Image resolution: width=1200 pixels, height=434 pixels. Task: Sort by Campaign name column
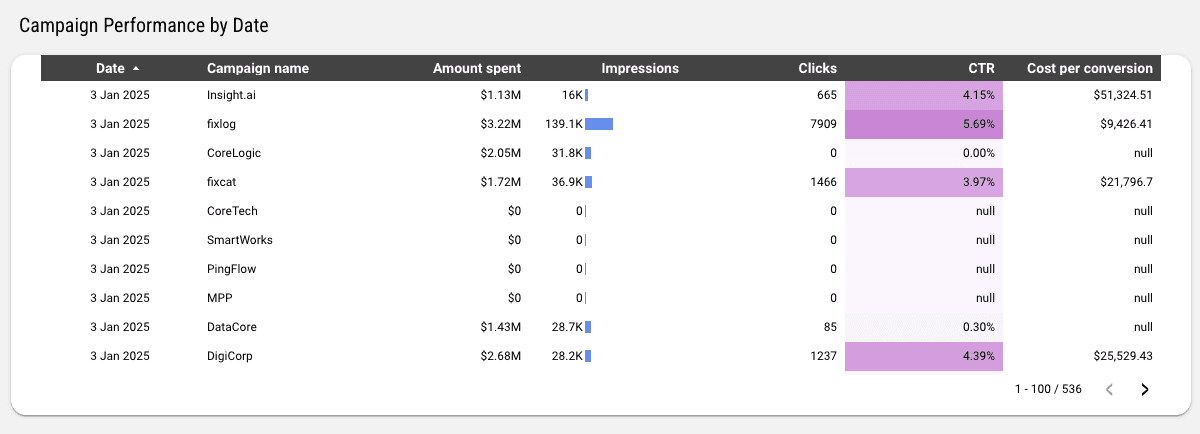(258, 69)
